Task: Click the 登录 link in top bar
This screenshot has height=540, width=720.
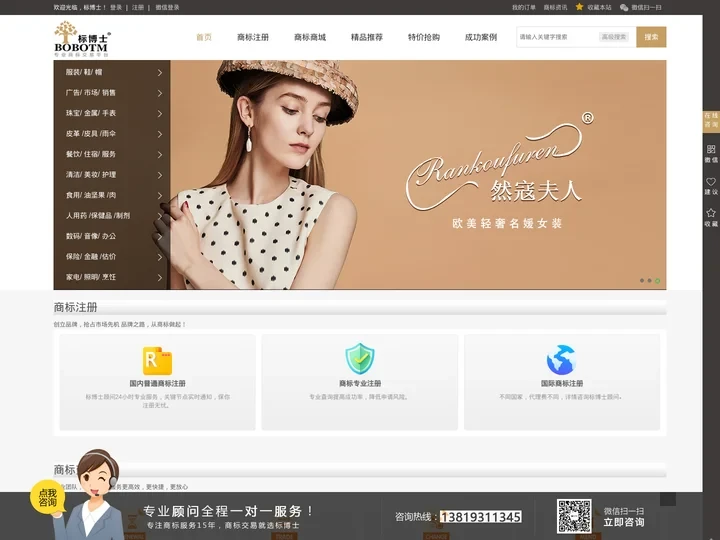Action: click(116, 7)
